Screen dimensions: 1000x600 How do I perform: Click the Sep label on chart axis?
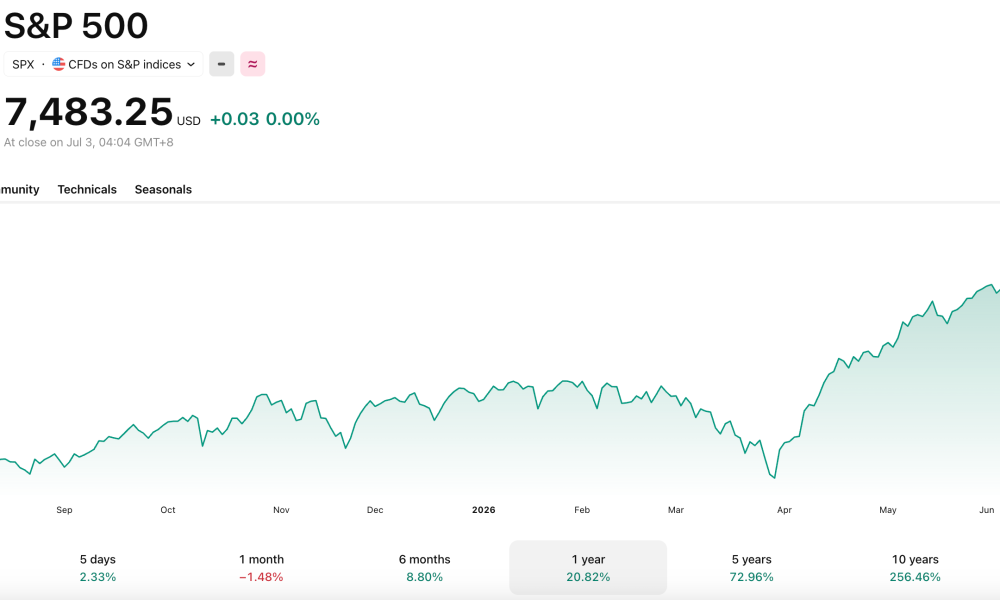click(64, 510)
